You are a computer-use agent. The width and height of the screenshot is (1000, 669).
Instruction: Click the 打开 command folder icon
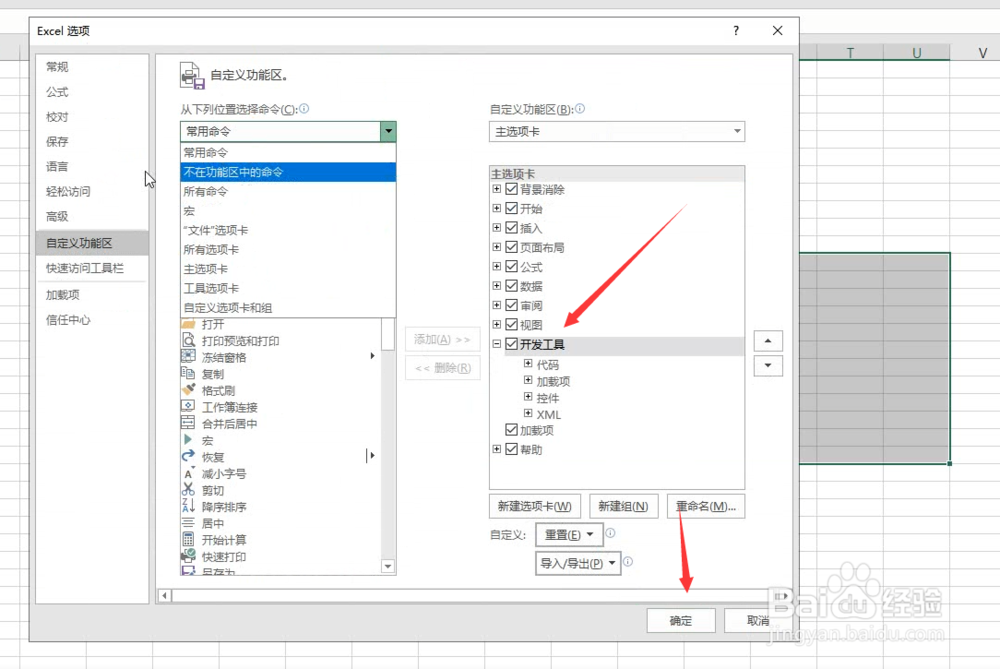click(188, 324)
